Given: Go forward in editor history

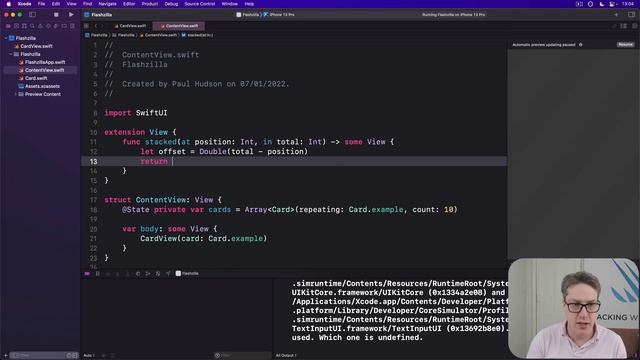Looking at the screenshot, I should [x=102, y=26].
